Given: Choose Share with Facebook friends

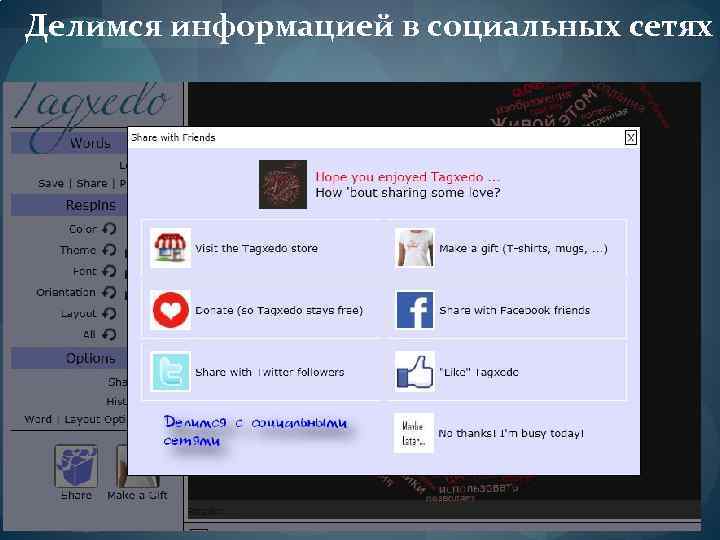Looking at the screenshot, I should (x=515, y=310).
